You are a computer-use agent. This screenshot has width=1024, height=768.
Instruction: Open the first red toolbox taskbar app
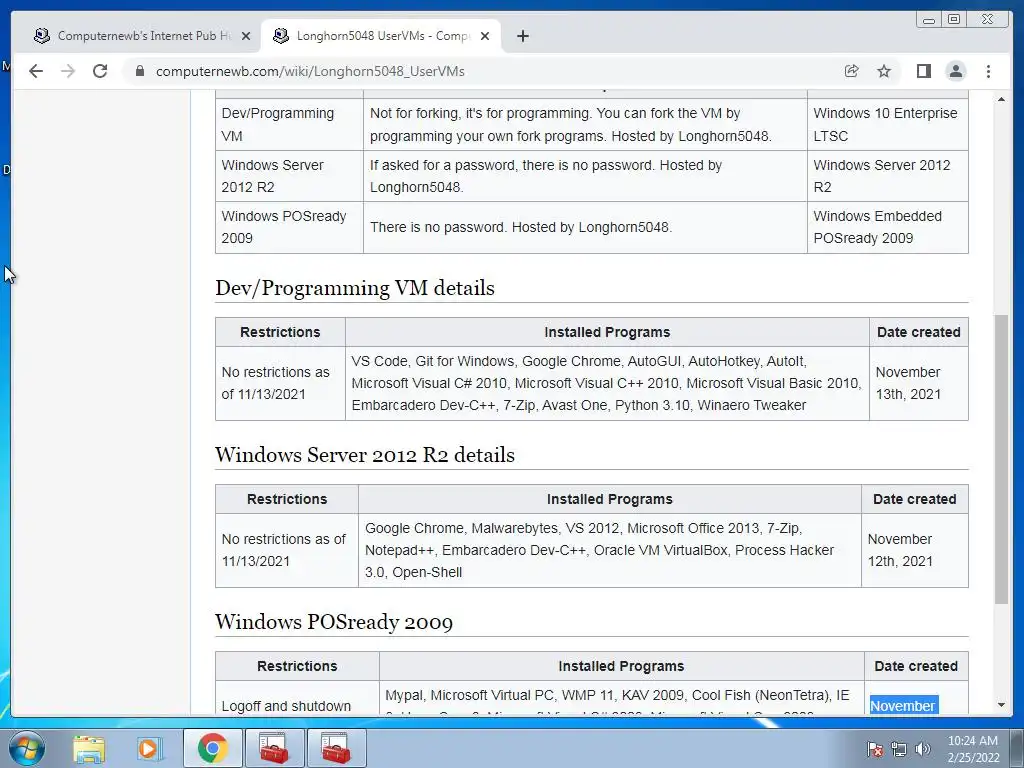click(x=274, y=748)
